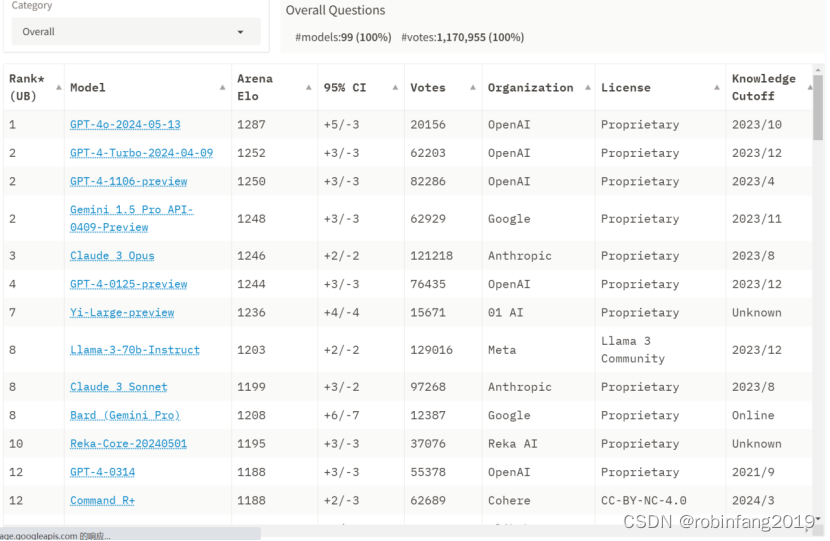Image resolution: width=830 pixels, height=541 pixels.
Task: Select Elo value 1195
Action: (251, 444)
